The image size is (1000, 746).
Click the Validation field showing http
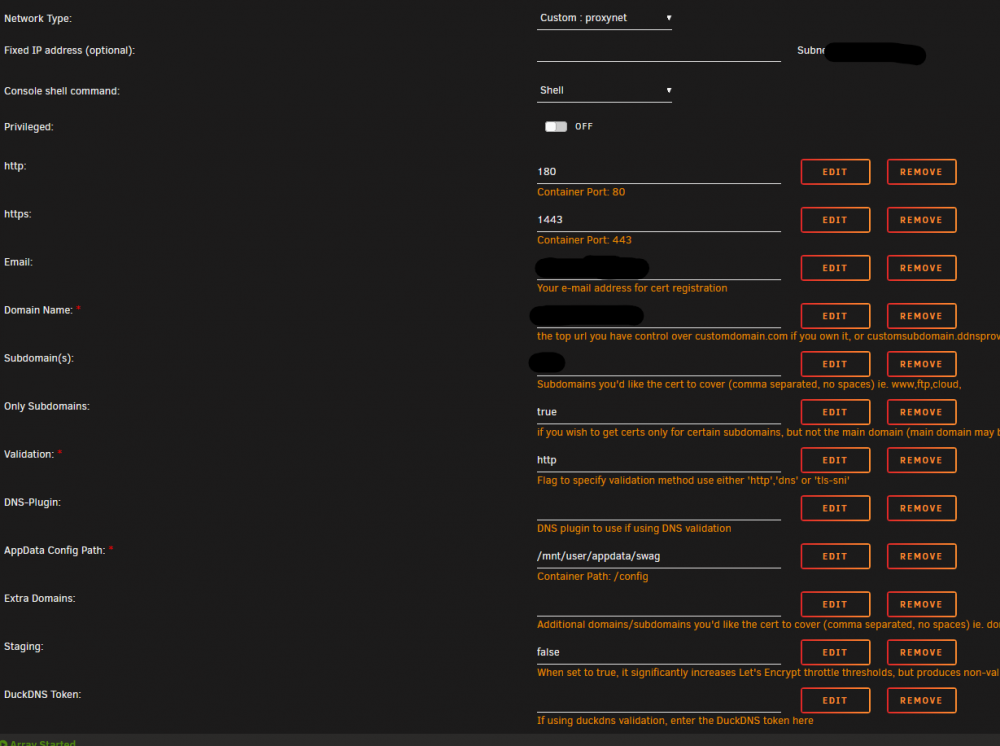pyautogui.click(x=659, y=460)
